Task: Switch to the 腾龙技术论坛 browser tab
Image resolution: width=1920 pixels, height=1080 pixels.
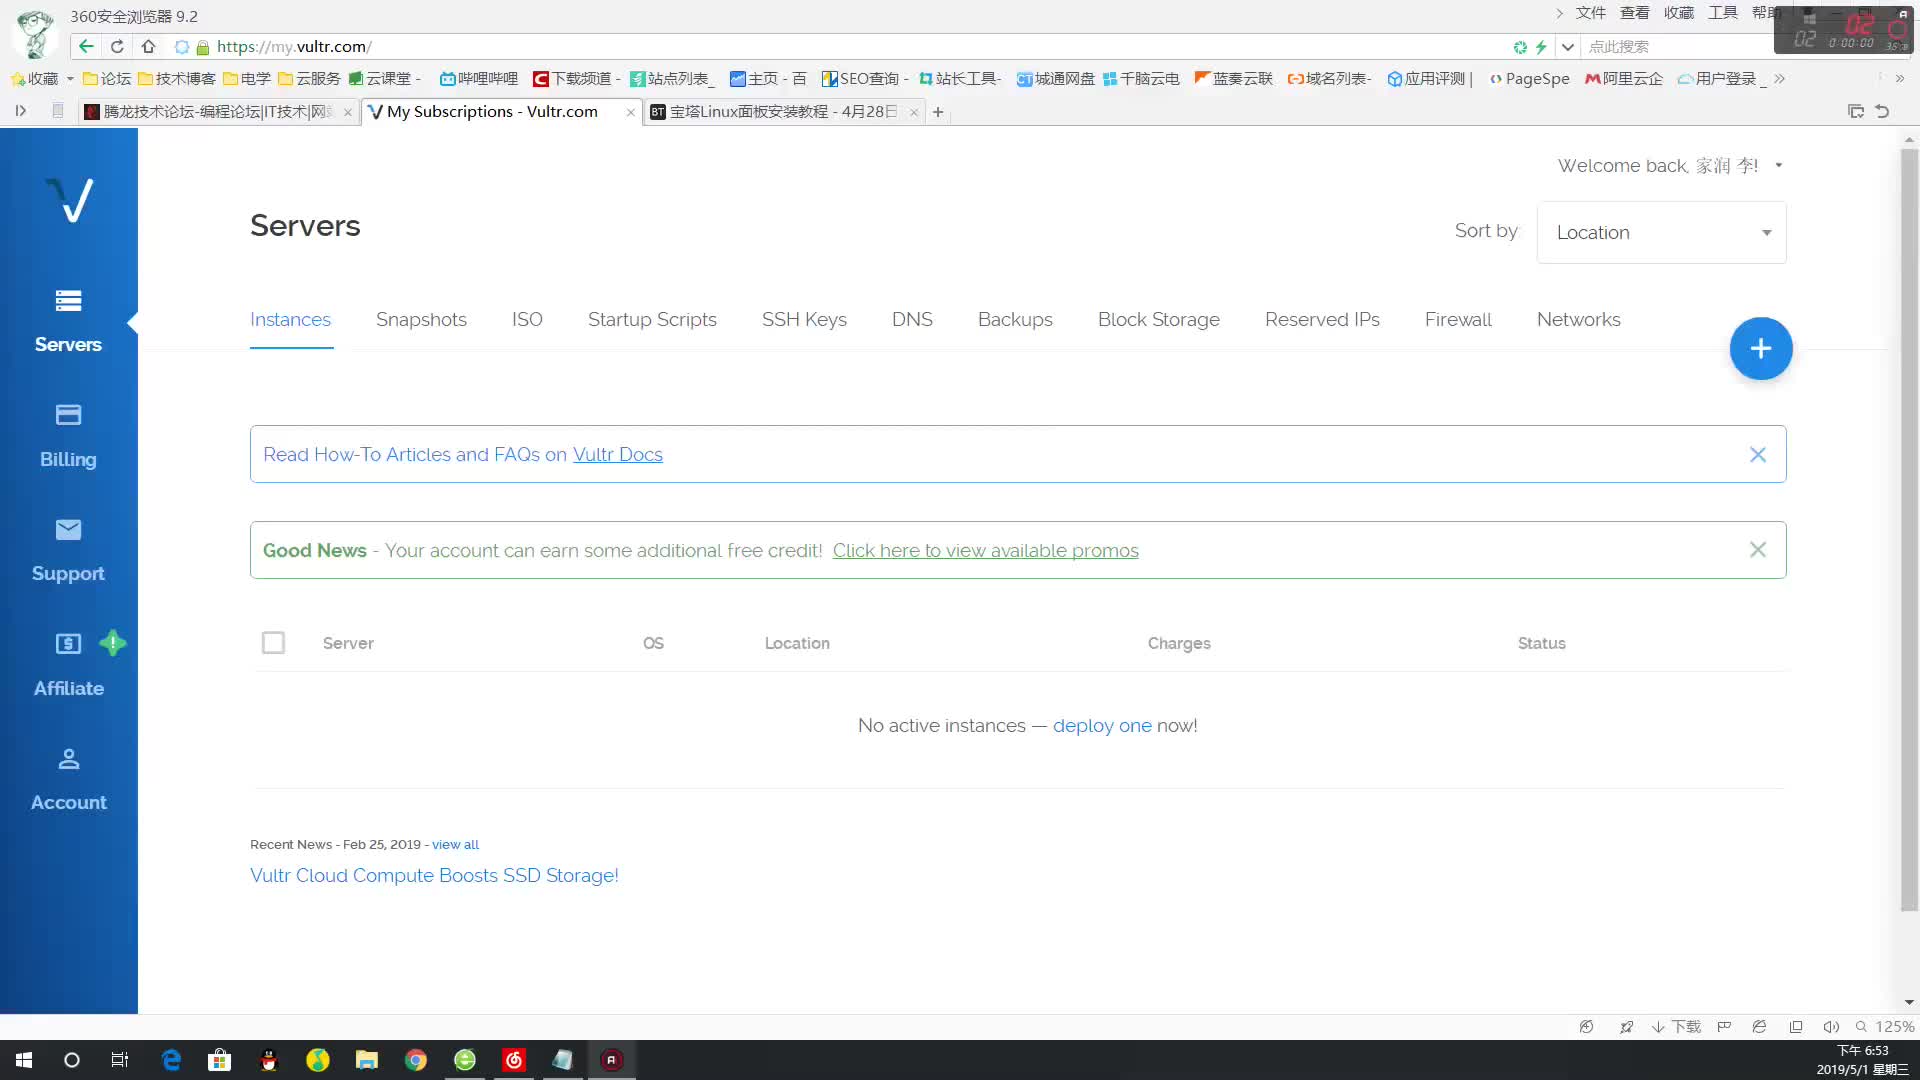Action: tap(218, 112)
